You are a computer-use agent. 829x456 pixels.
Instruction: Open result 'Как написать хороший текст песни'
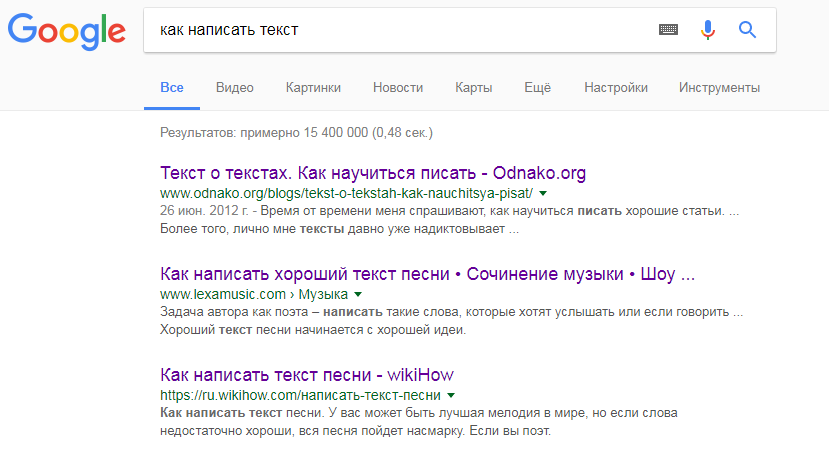click(x=427, y=274)
